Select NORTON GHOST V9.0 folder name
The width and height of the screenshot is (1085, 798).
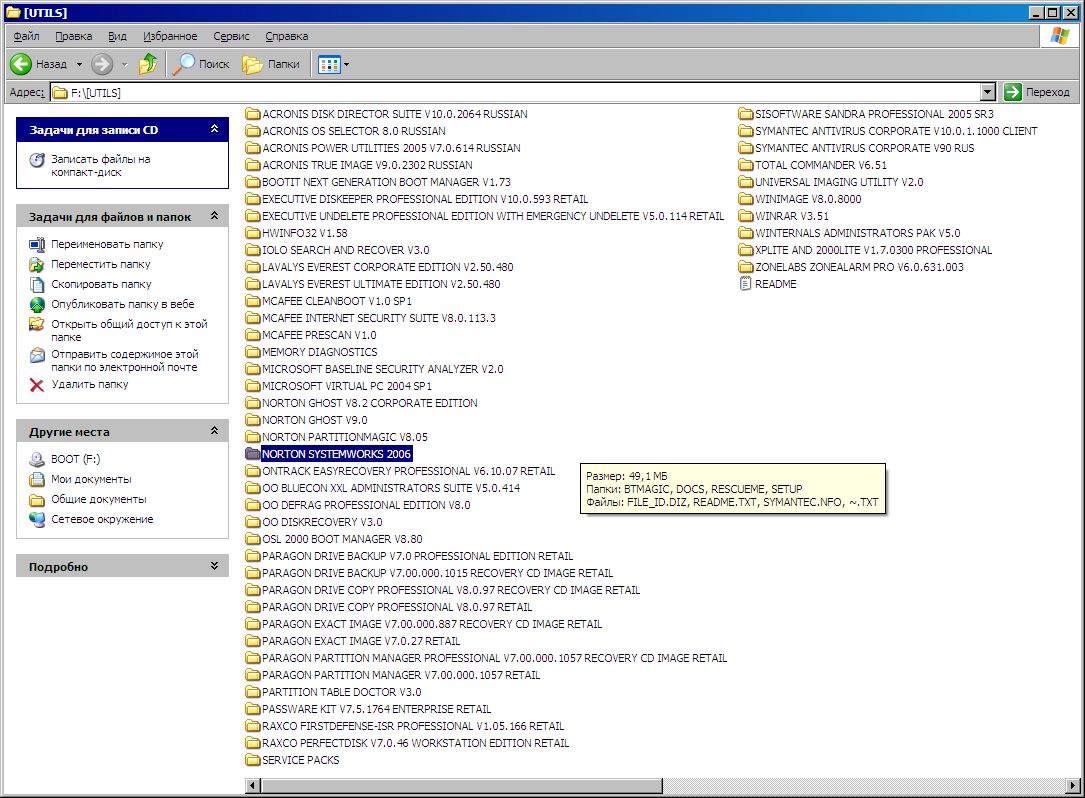click(315, 420)
